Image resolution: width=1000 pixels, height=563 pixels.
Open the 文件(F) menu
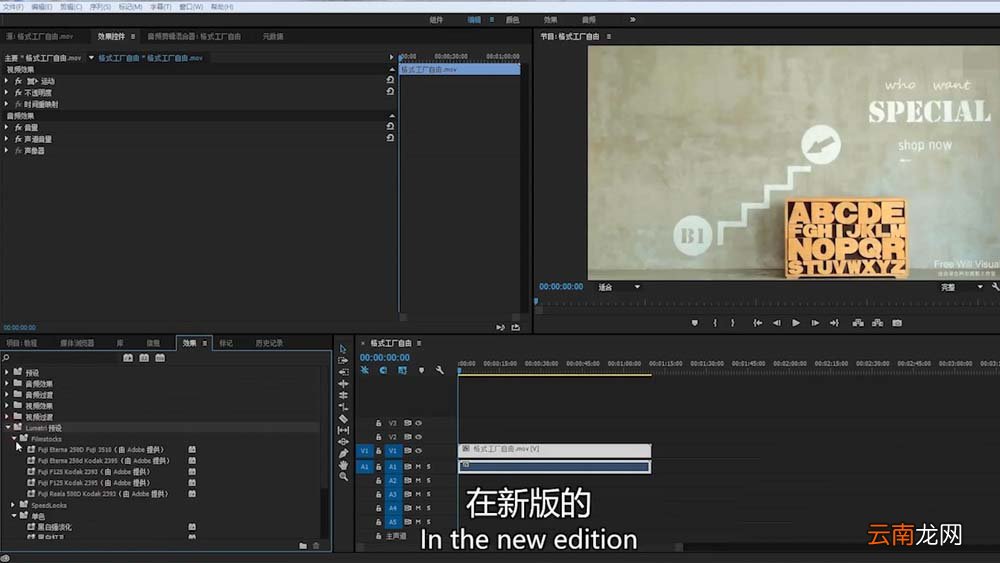(x=13, y=6)
